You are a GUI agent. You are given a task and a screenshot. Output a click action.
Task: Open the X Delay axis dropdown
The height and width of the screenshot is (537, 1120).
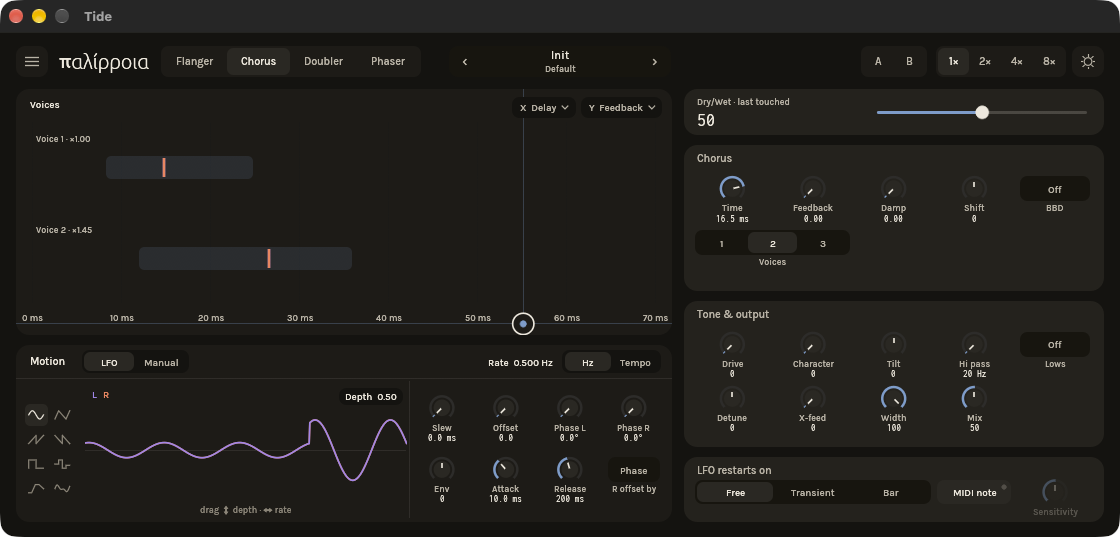click(x=544, y=108)
